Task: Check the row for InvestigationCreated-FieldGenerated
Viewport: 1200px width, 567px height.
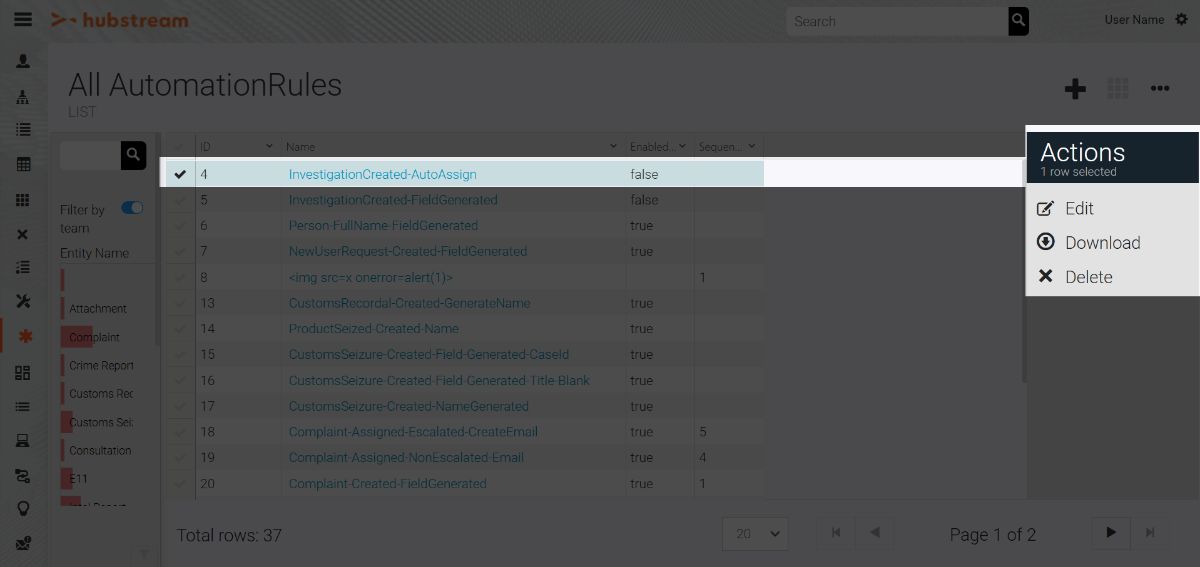Action: pos(180,200)
